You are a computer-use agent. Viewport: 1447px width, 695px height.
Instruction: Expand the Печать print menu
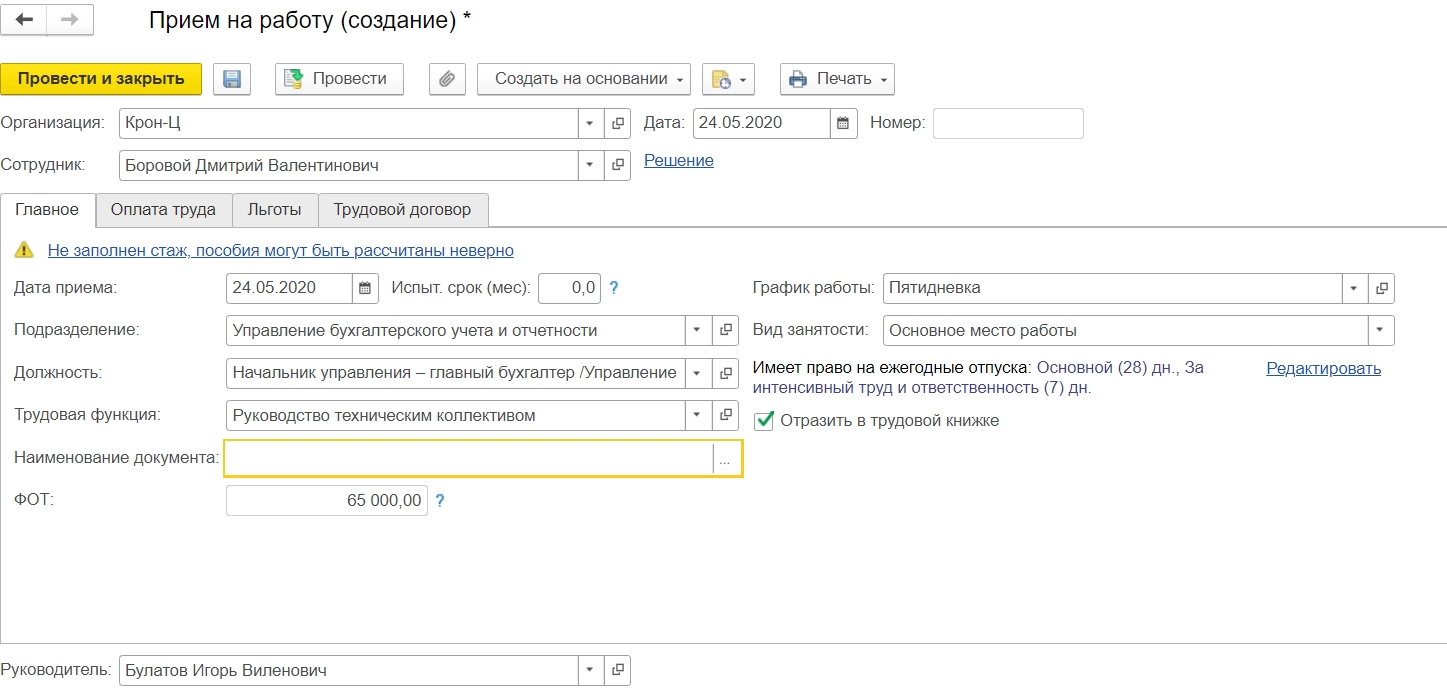pyautogui.click(x=837, y=79)
